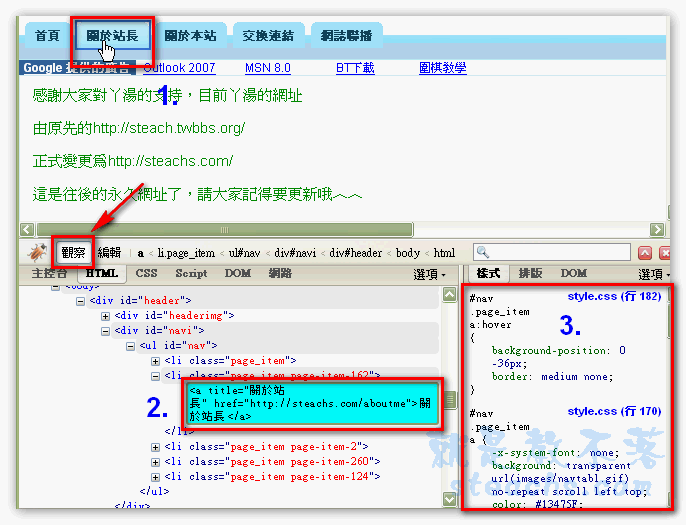Toggle the 觀察 inspect button
The width and height of the screenshot is (686, 525).
(x=73, y=252)
